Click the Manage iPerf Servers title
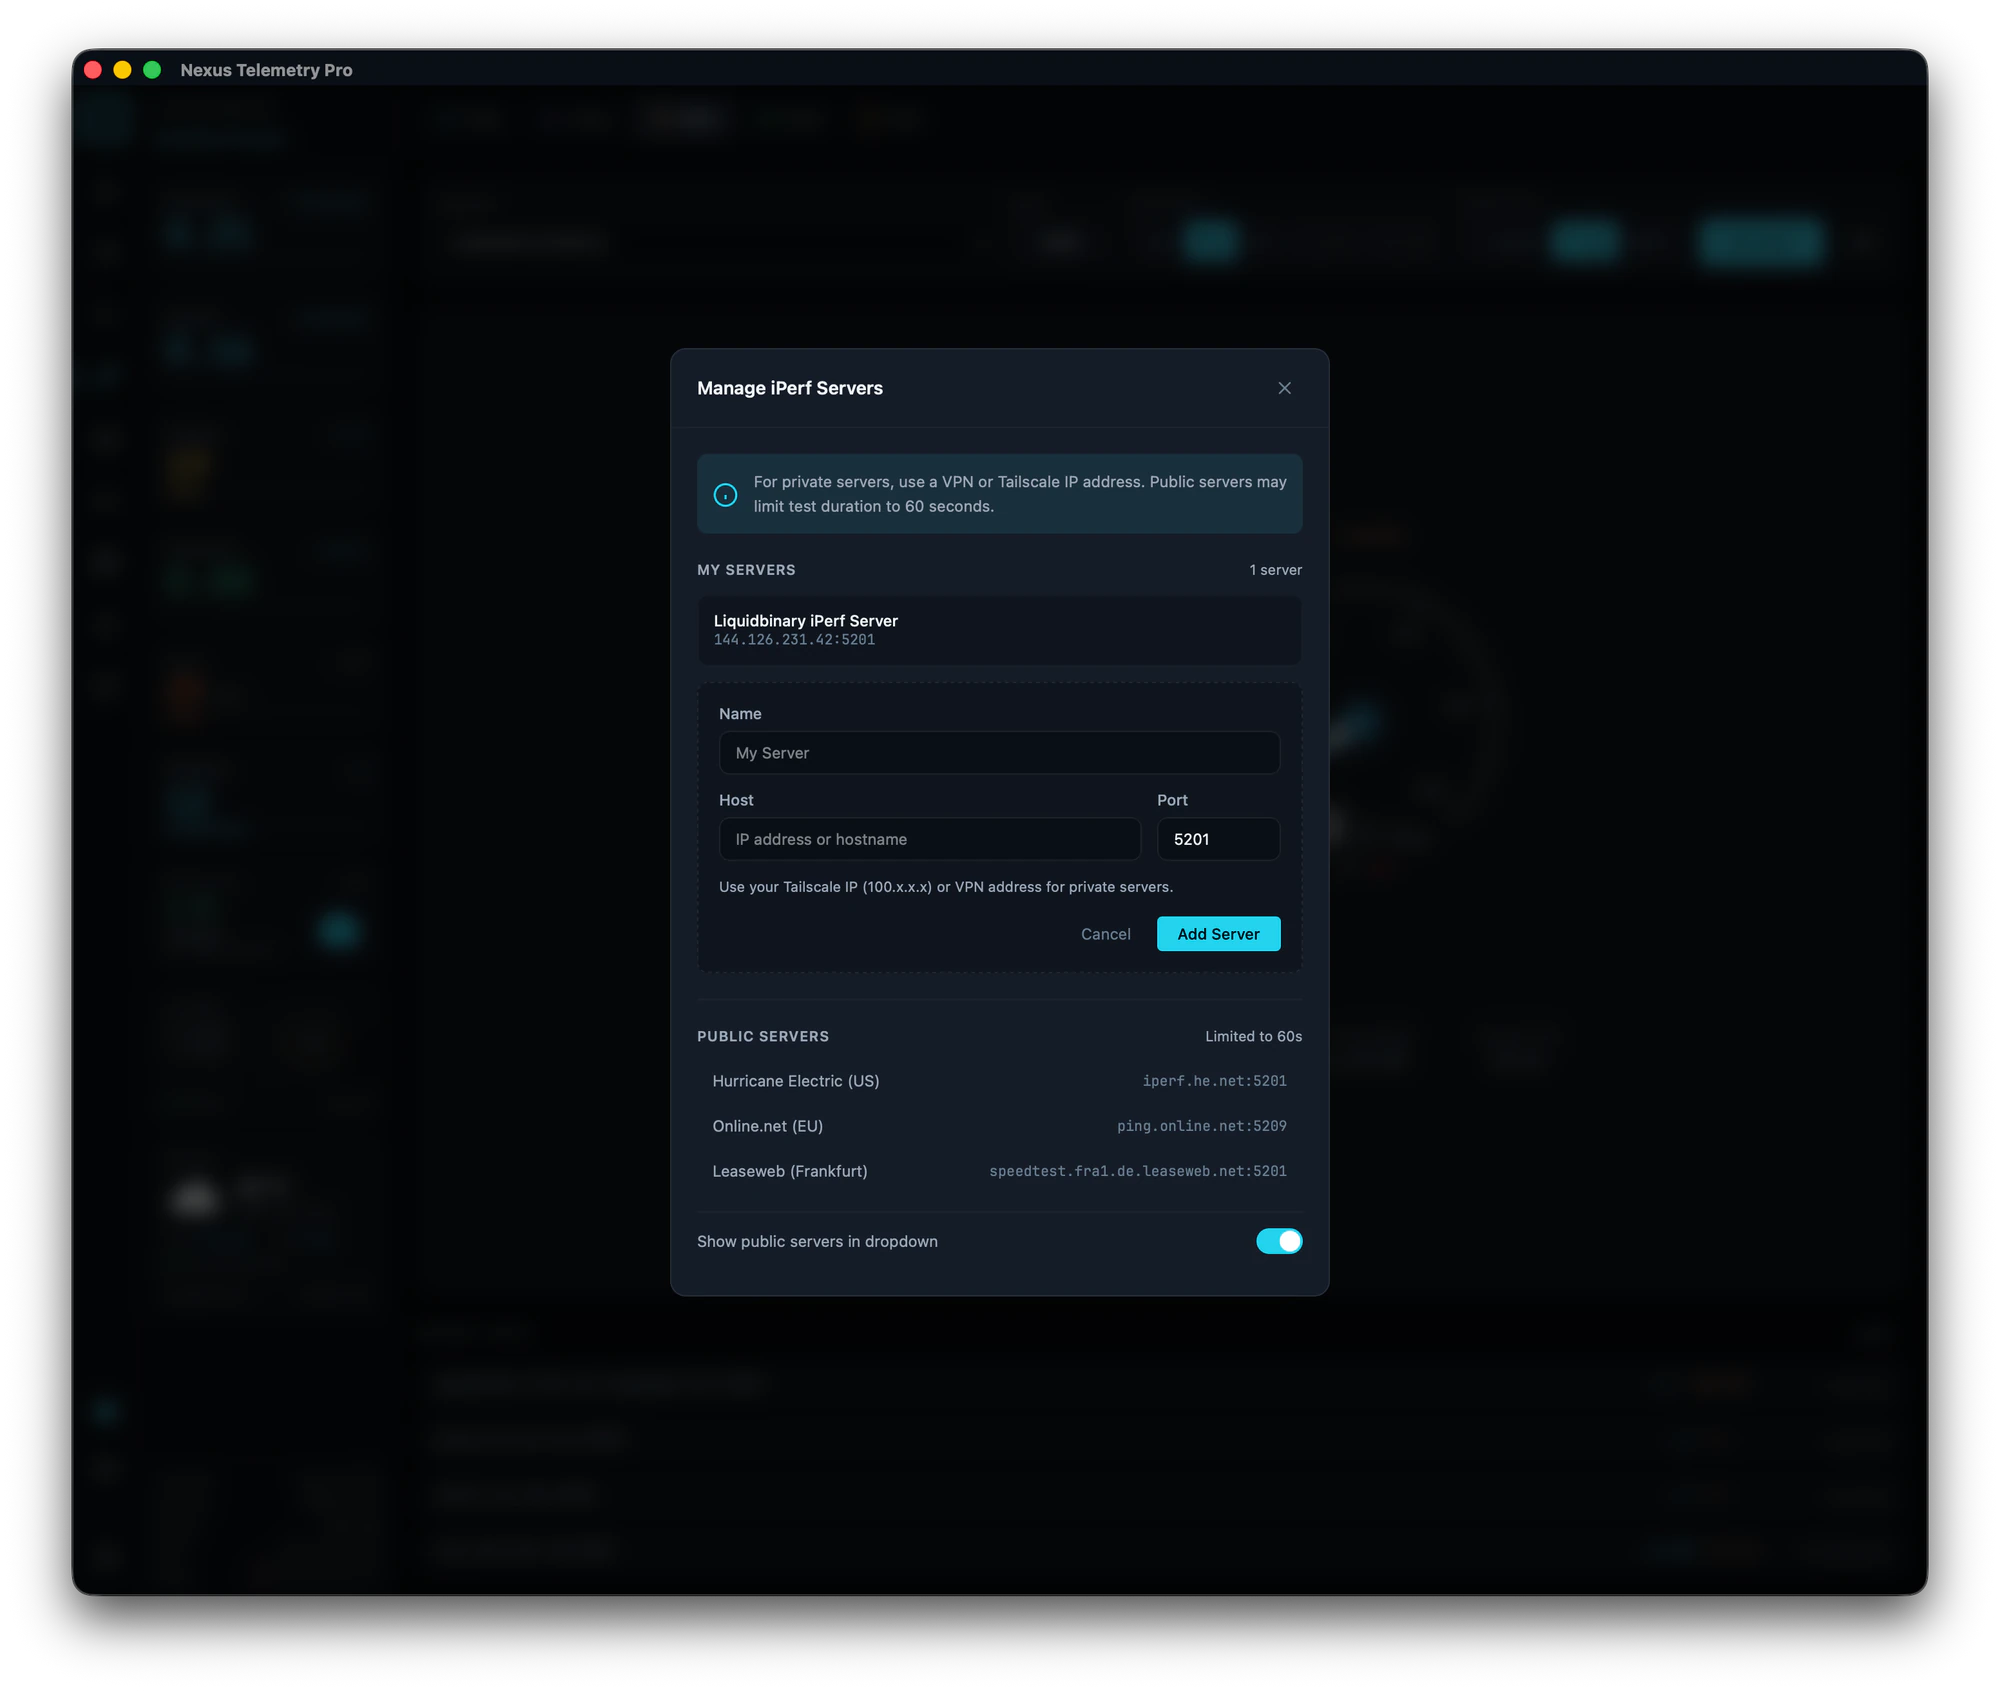The width and height of the screenshot is (2000, 1691). (789, 388)
